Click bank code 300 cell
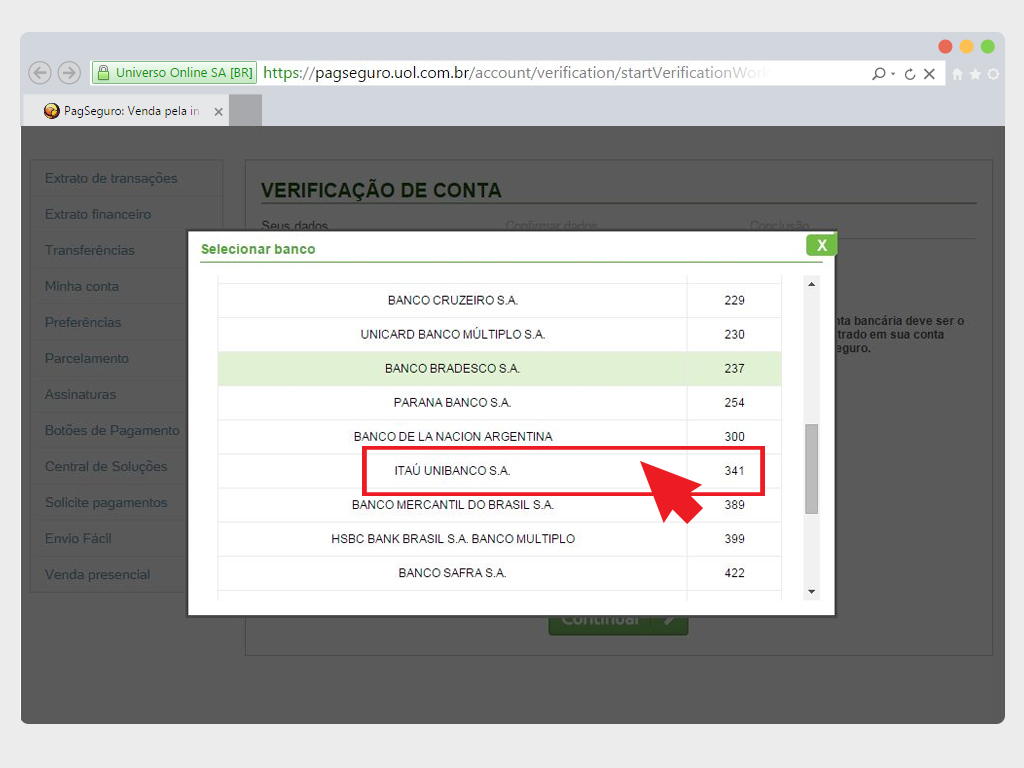Image resolution: width=1024 pixels, height=768 pixels. click(x=734, y=436)
